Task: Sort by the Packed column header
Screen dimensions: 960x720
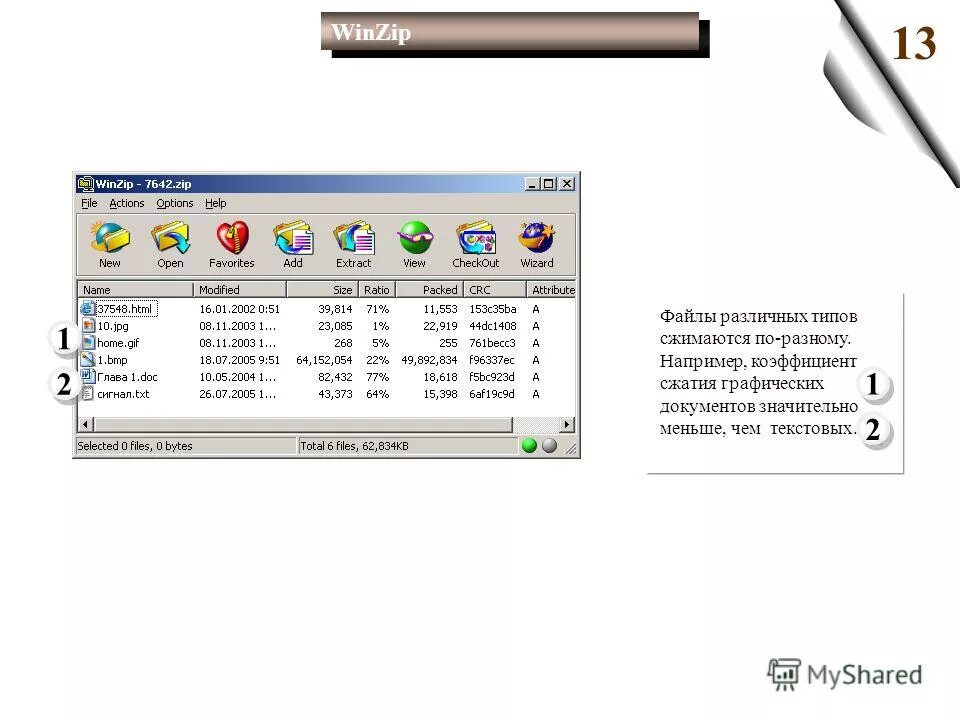Action: (x=429, y=290)
